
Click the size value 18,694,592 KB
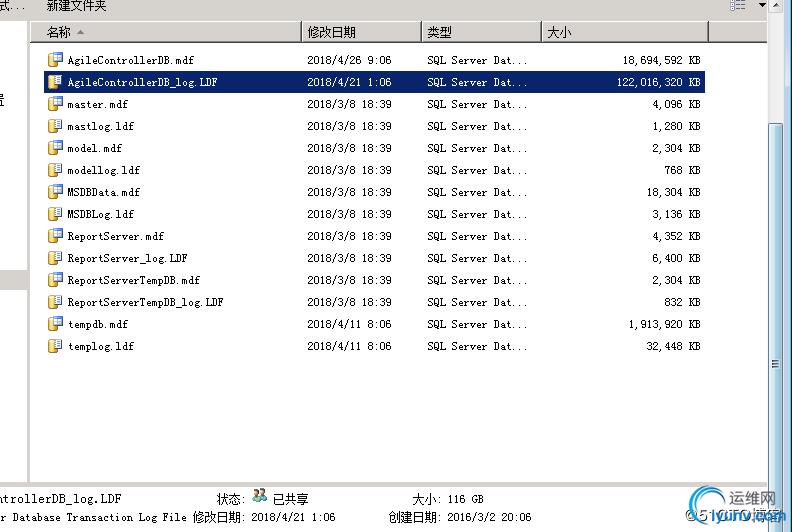pyautogui.click(x=661, y=60)
